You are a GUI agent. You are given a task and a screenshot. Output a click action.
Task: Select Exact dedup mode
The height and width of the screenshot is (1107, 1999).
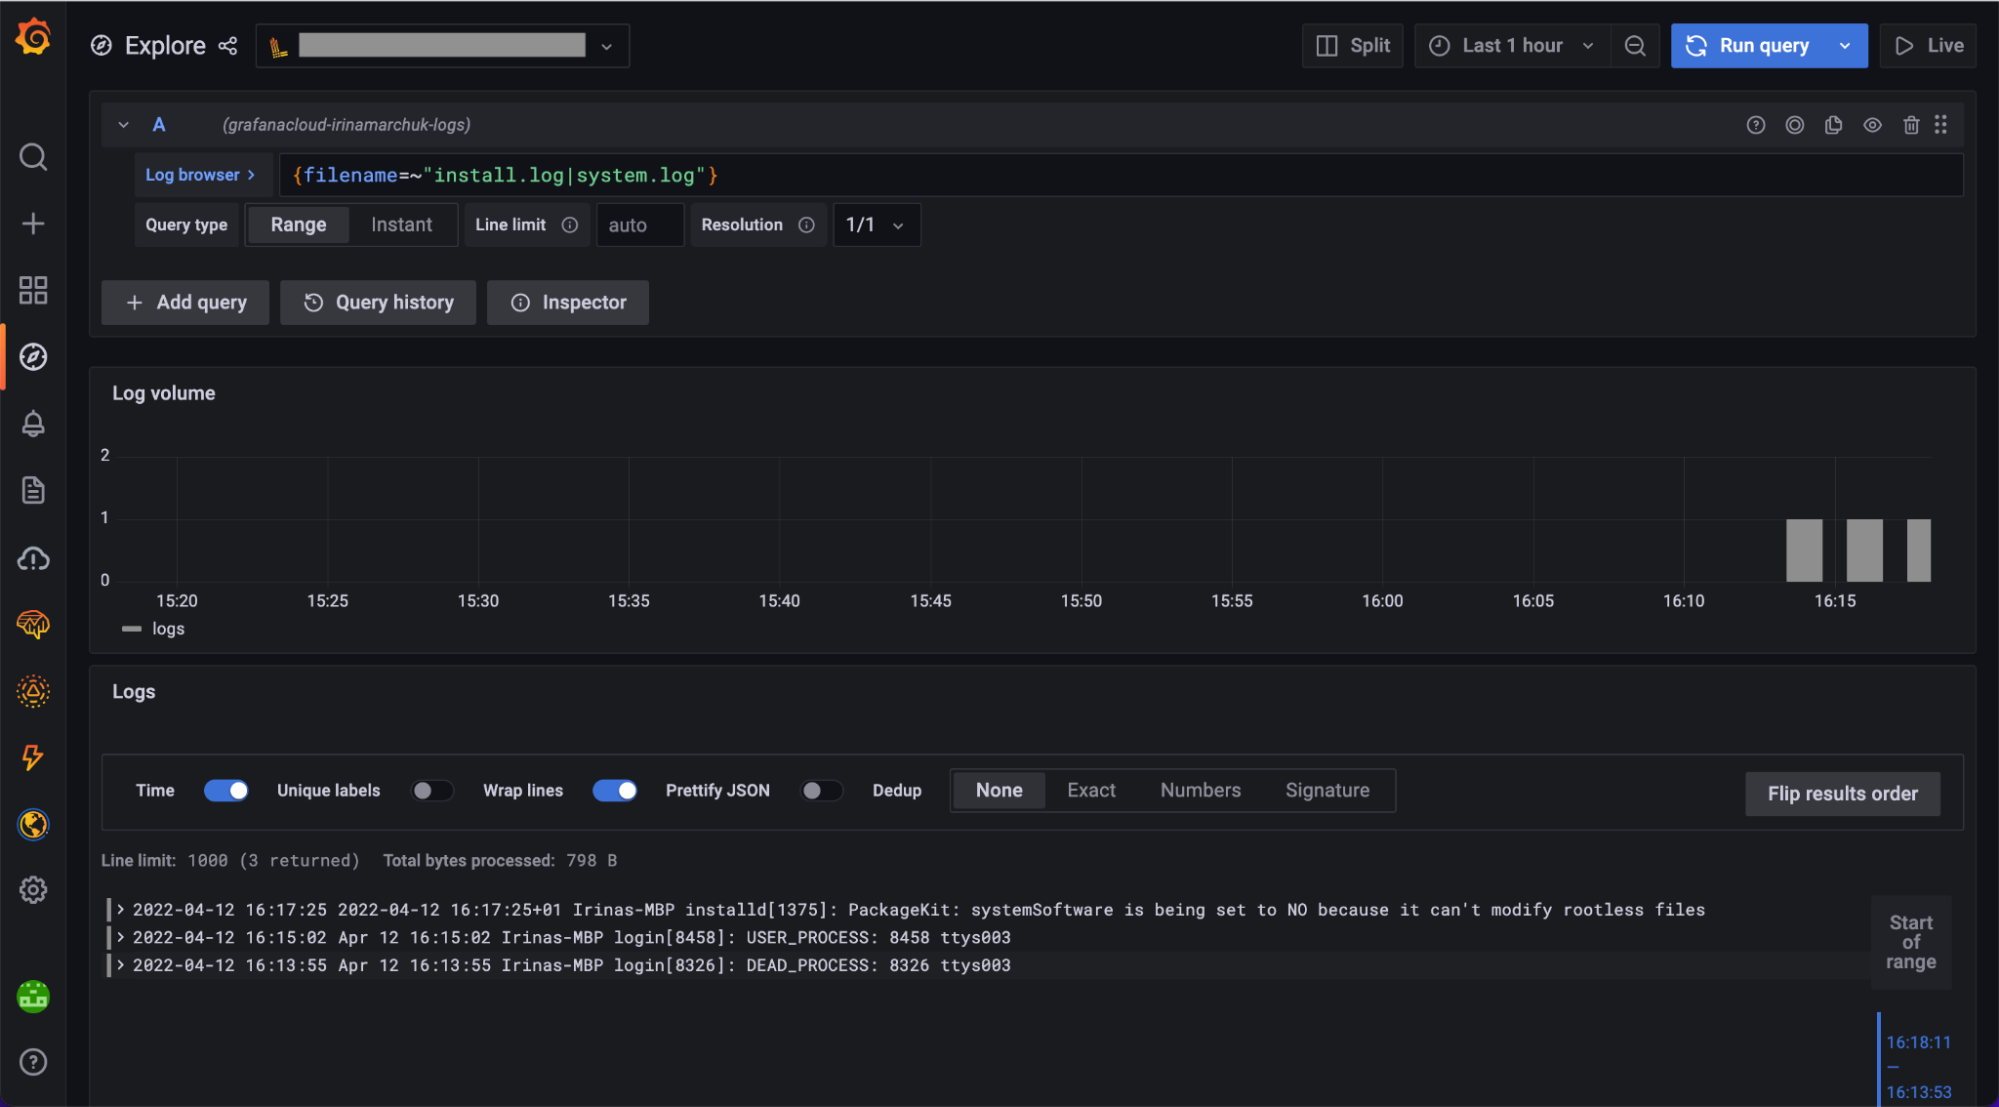pyautogui.click(x=1090, y=790)
